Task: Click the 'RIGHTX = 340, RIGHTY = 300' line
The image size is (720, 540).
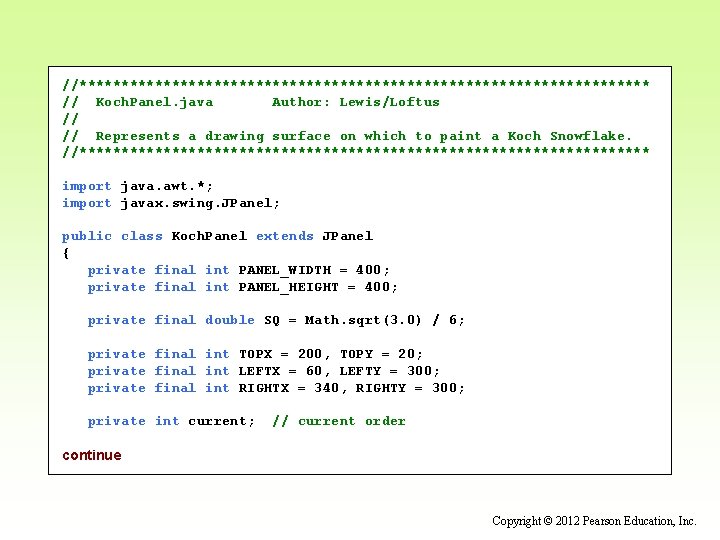Action: [276, 388]
